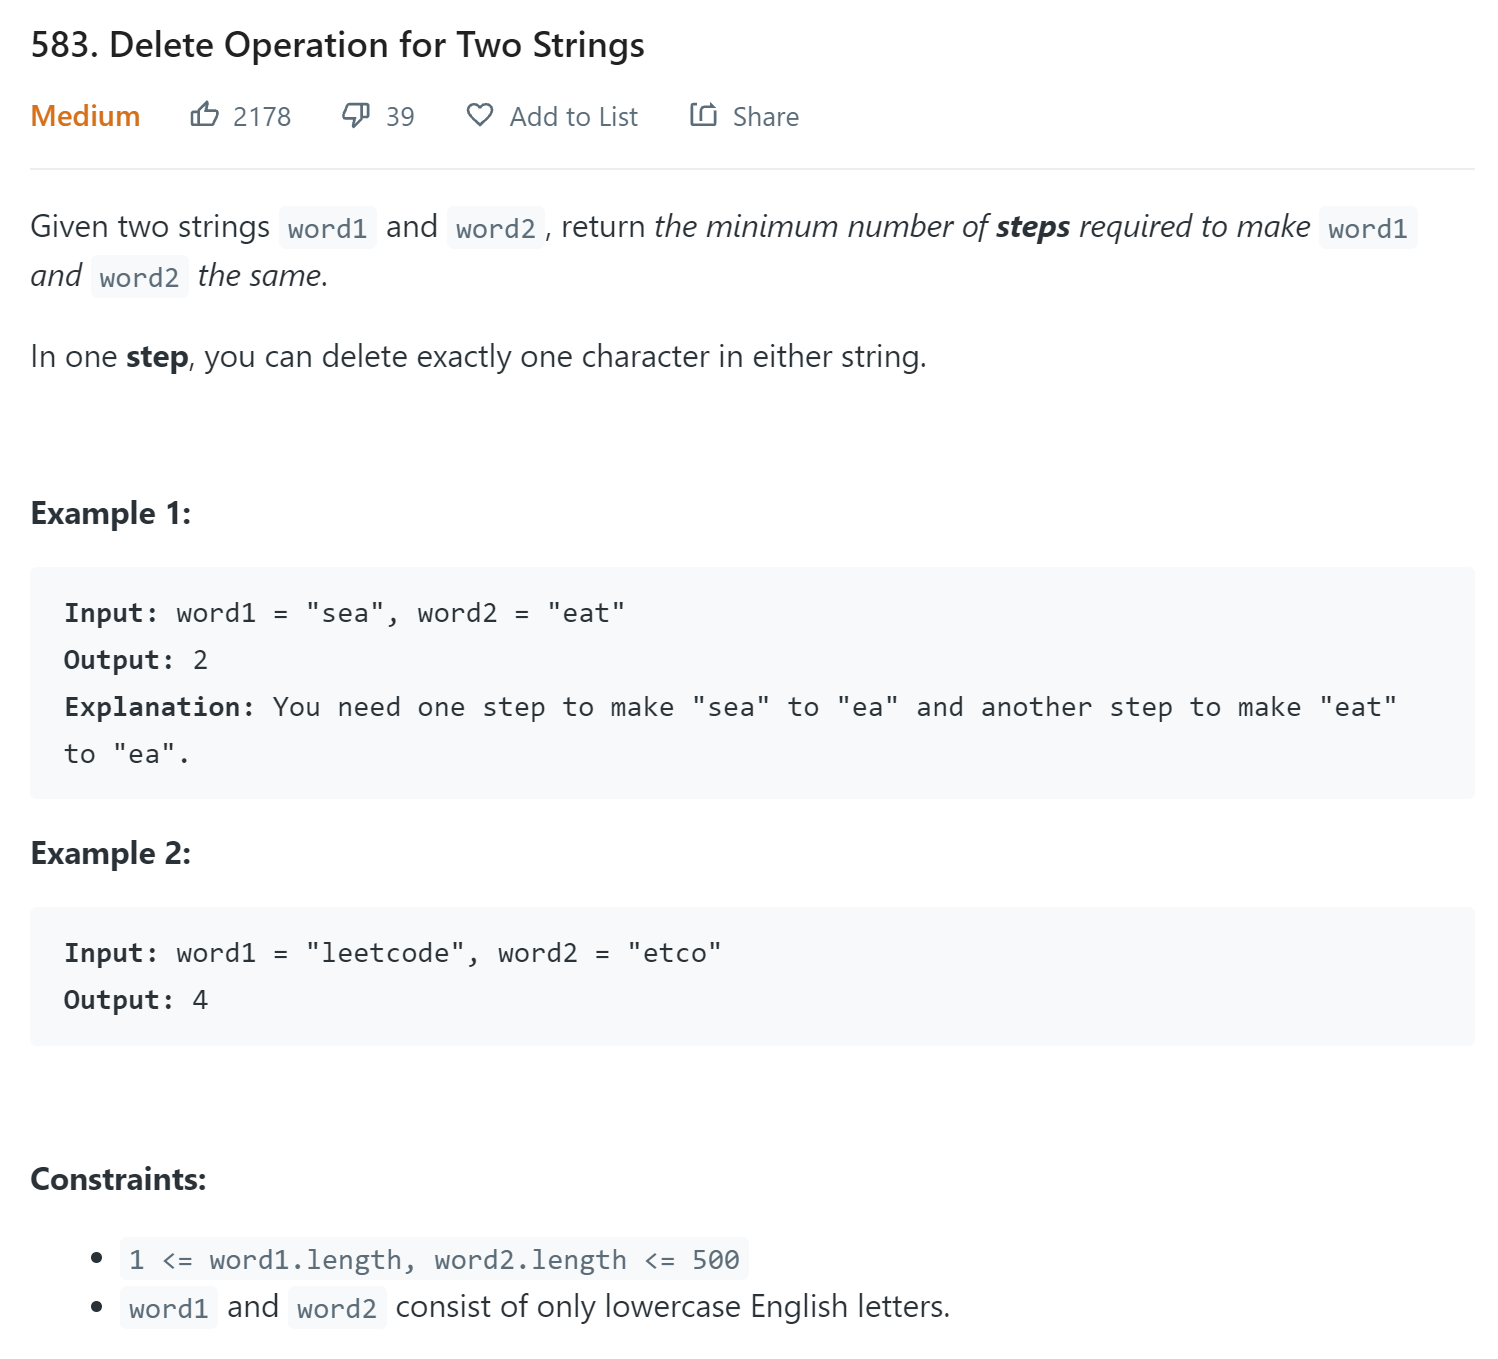The width and height of the screenshot is (1498, 1359).
Task: Open the Add to List text link
Action: 573,117
